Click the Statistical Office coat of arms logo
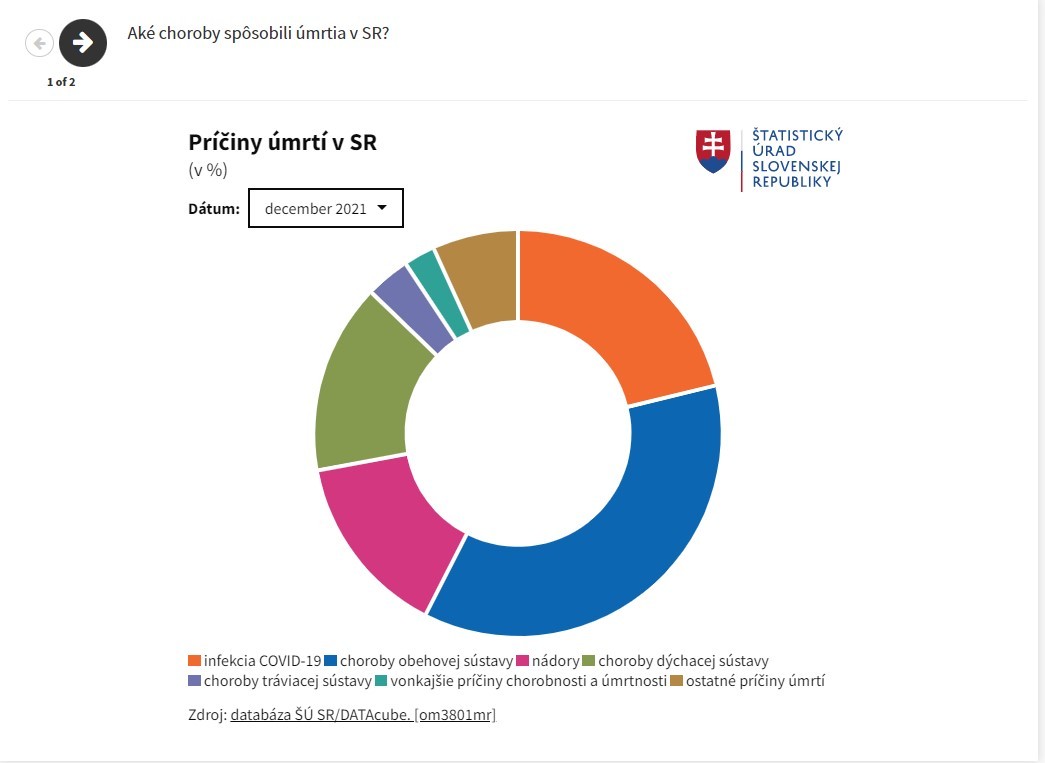The width and height of the screenshot is (1045, 763). (713, 151)
